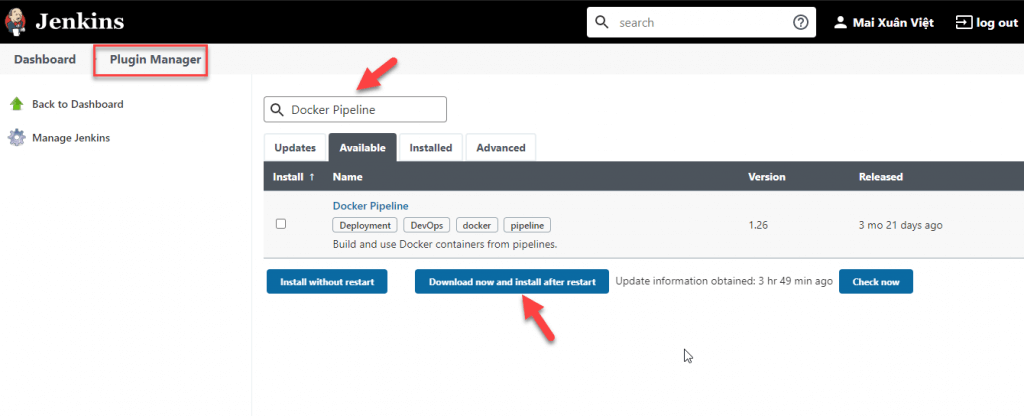Click the Back to Dashboard link
1024x416 pixels.
tap(78, 104)
